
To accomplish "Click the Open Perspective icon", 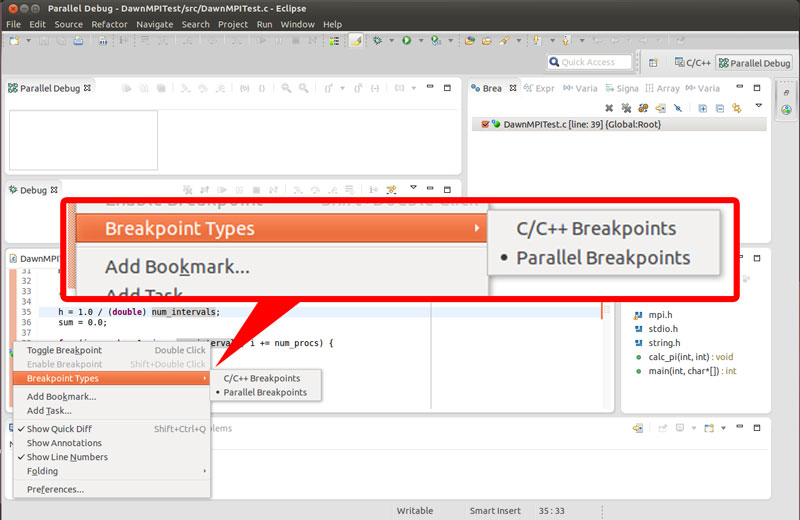I will [653, 63].
